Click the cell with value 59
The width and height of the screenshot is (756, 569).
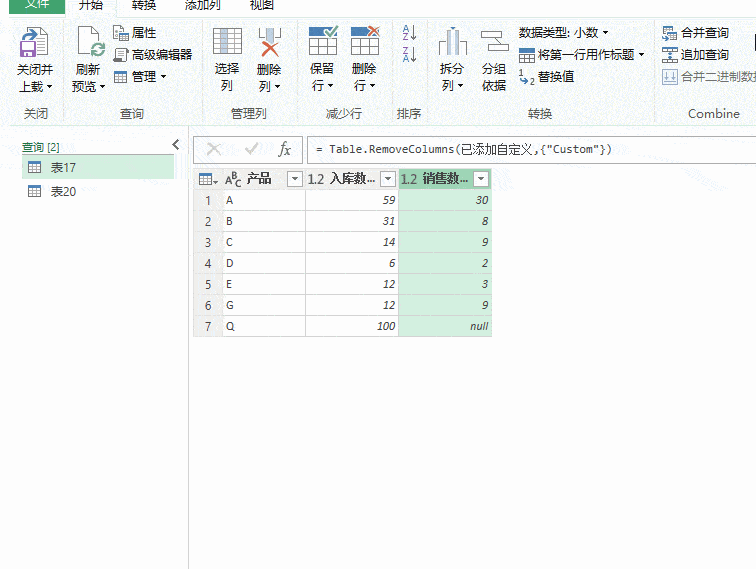pyautogui.click(x=352, y=200)
